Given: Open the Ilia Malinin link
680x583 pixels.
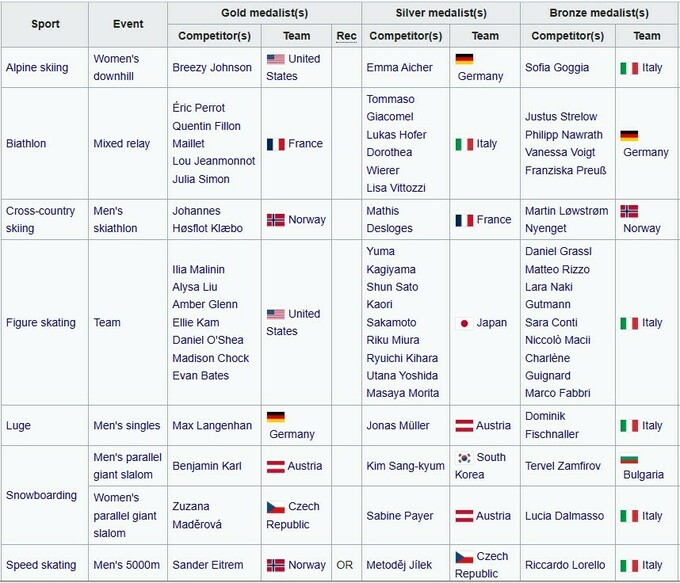Looking at the screenshot, I should click(198, 270).
